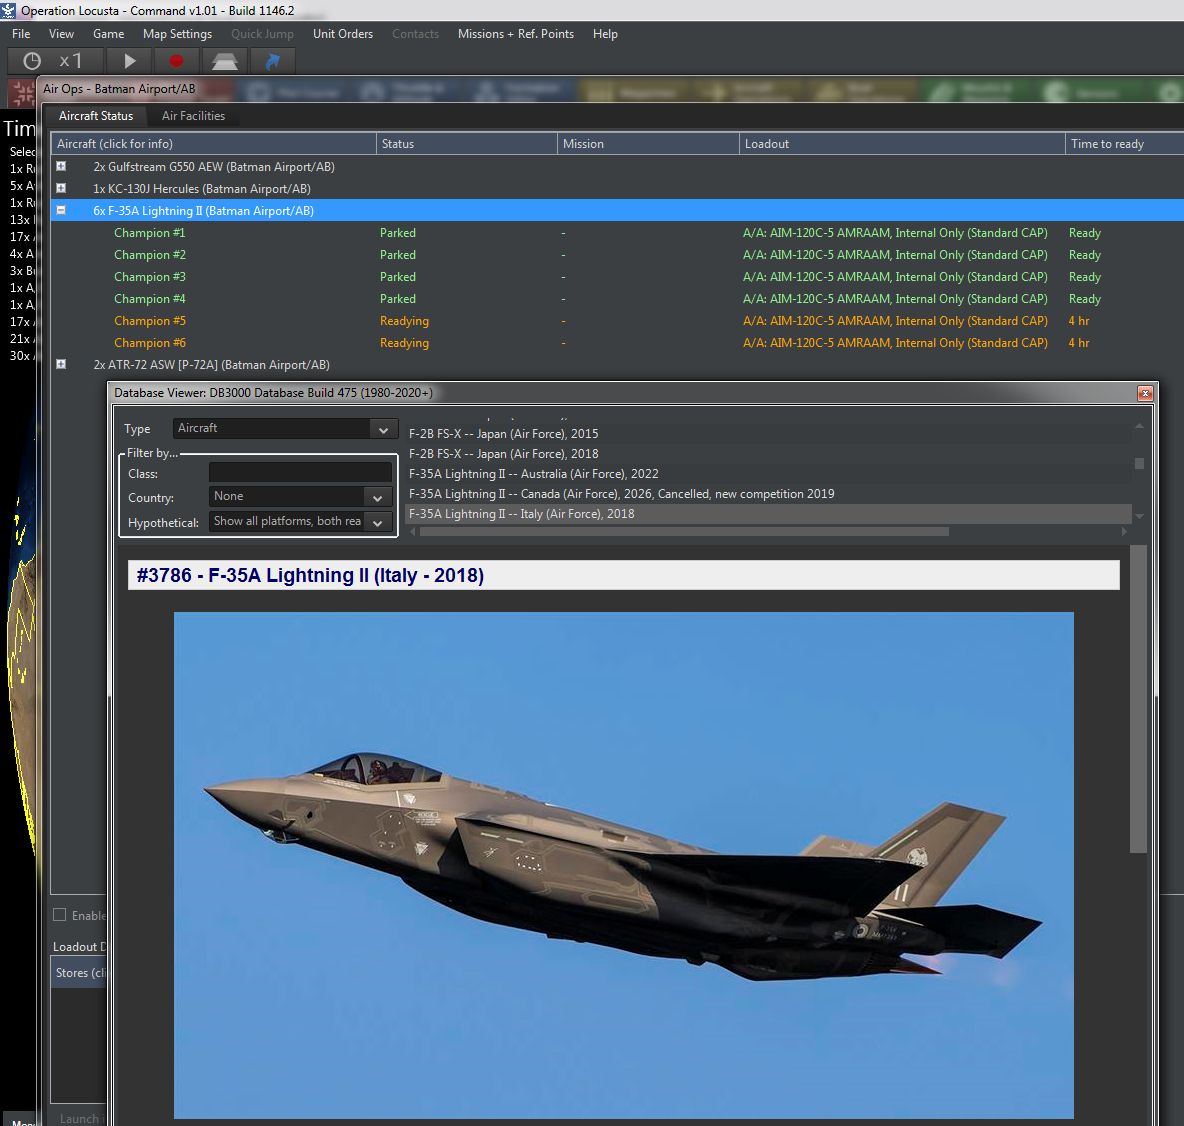
Task: Expand the 1x KC-130J Hercules group
Action: (x=61, y=189)
